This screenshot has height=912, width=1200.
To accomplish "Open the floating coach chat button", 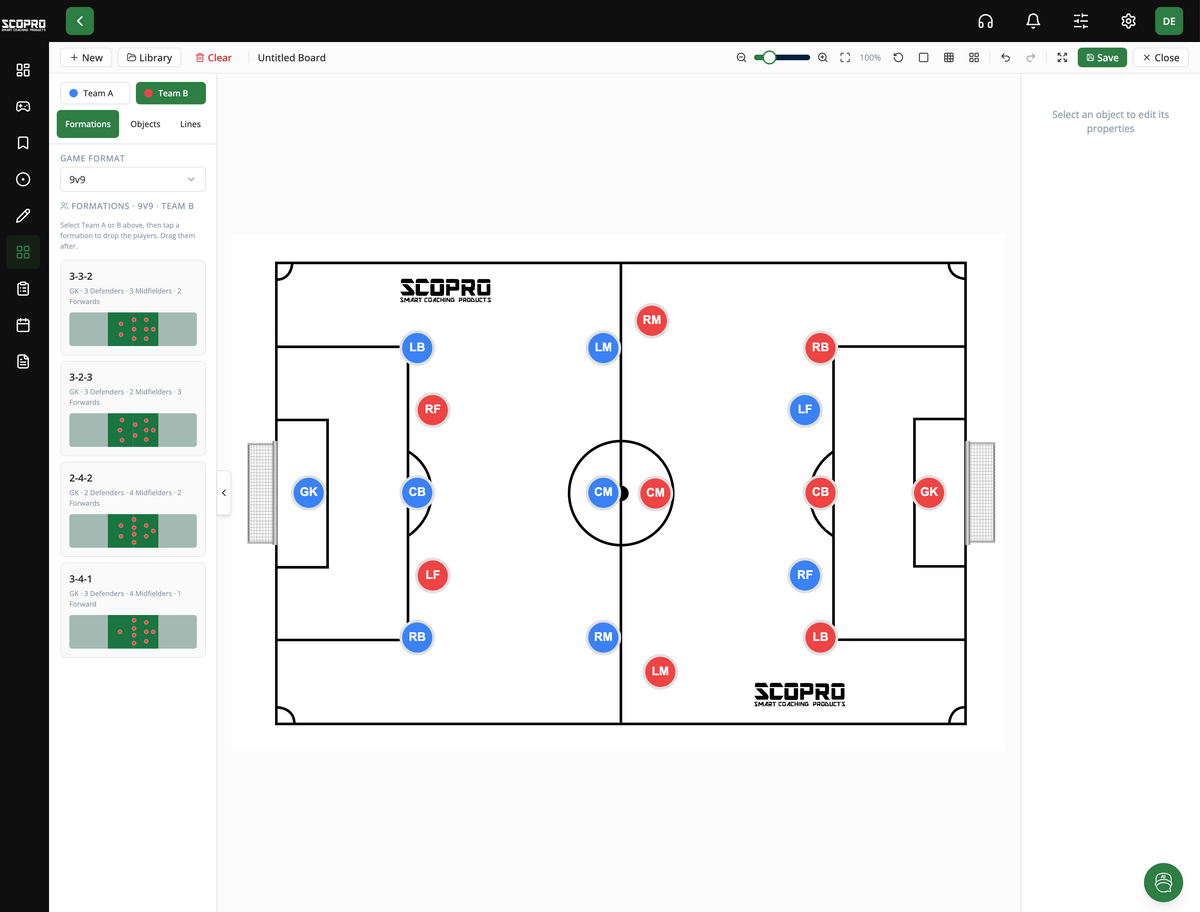I will tap(1163, 883).
